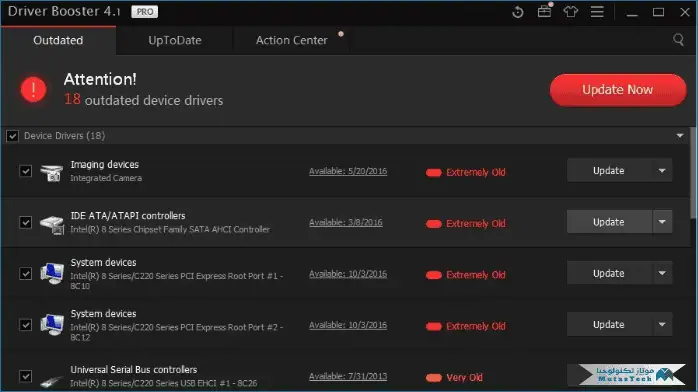Uncheck the IDE ATA/ATAPI controllers checkbox
Screen dimensions: 698x392
tap(26, 222)
